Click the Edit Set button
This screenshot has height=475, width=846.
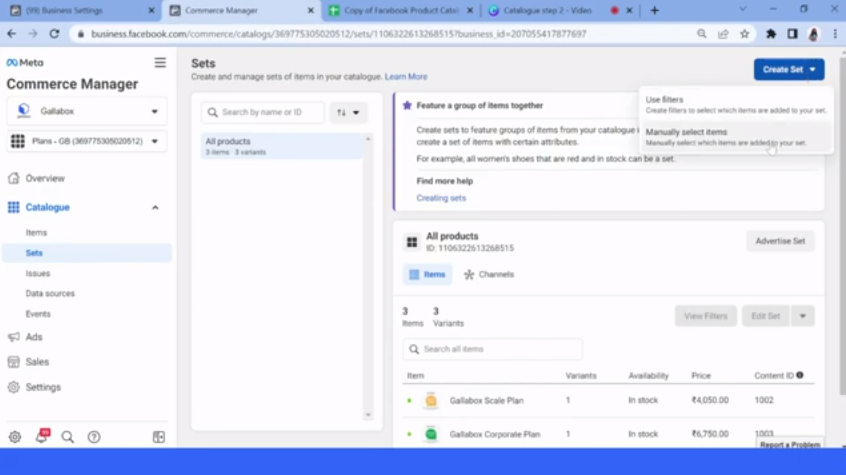(x=766, y=316)
